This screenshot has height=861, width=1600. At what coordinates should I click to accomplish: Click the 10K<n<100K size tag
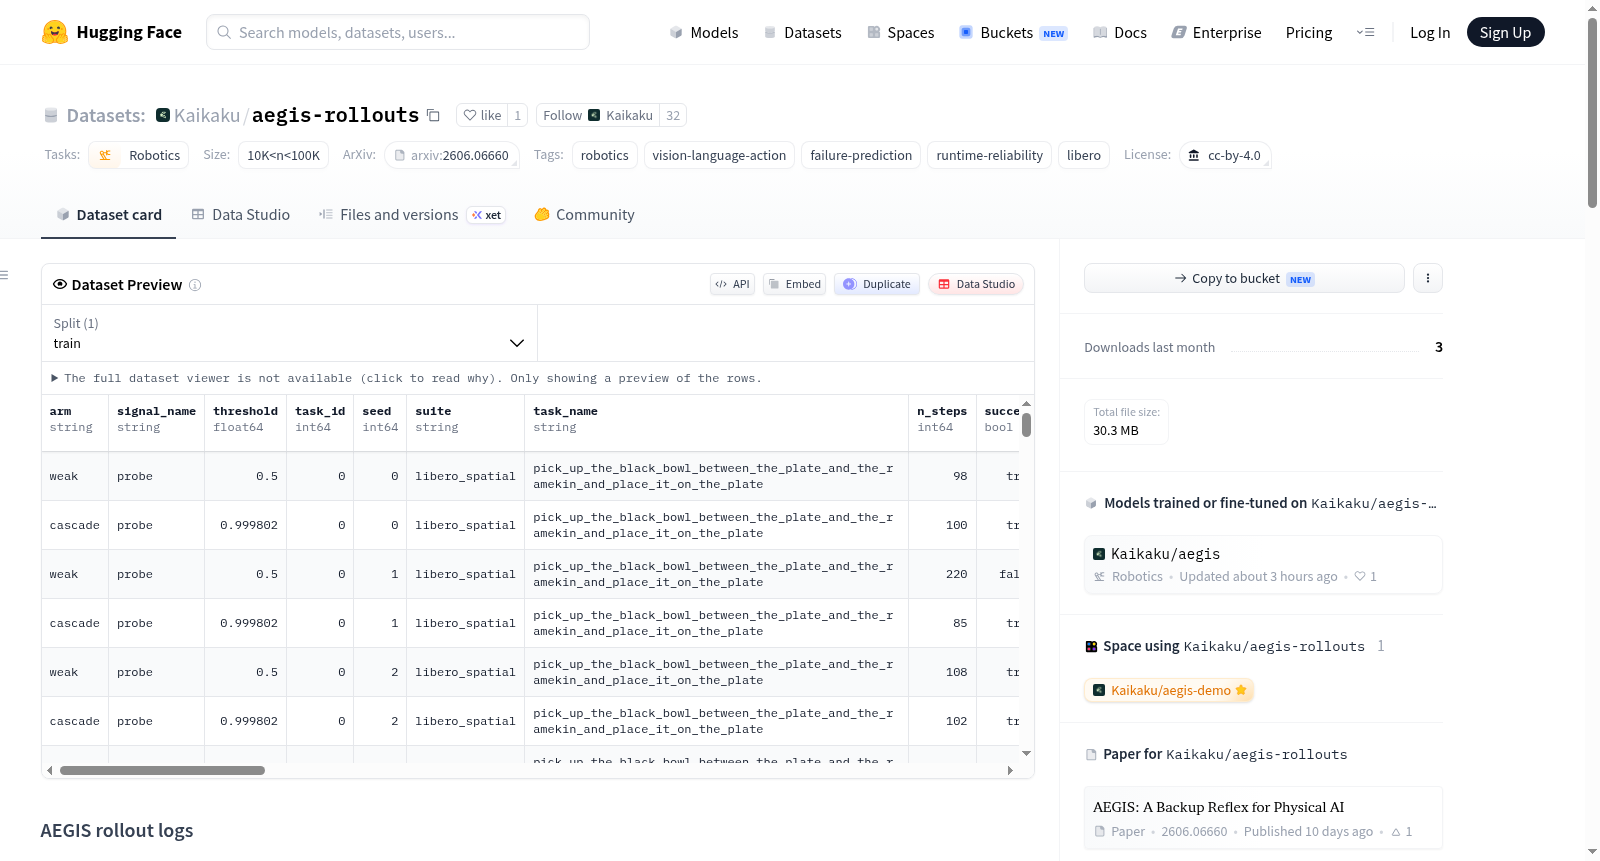[284, 155]
